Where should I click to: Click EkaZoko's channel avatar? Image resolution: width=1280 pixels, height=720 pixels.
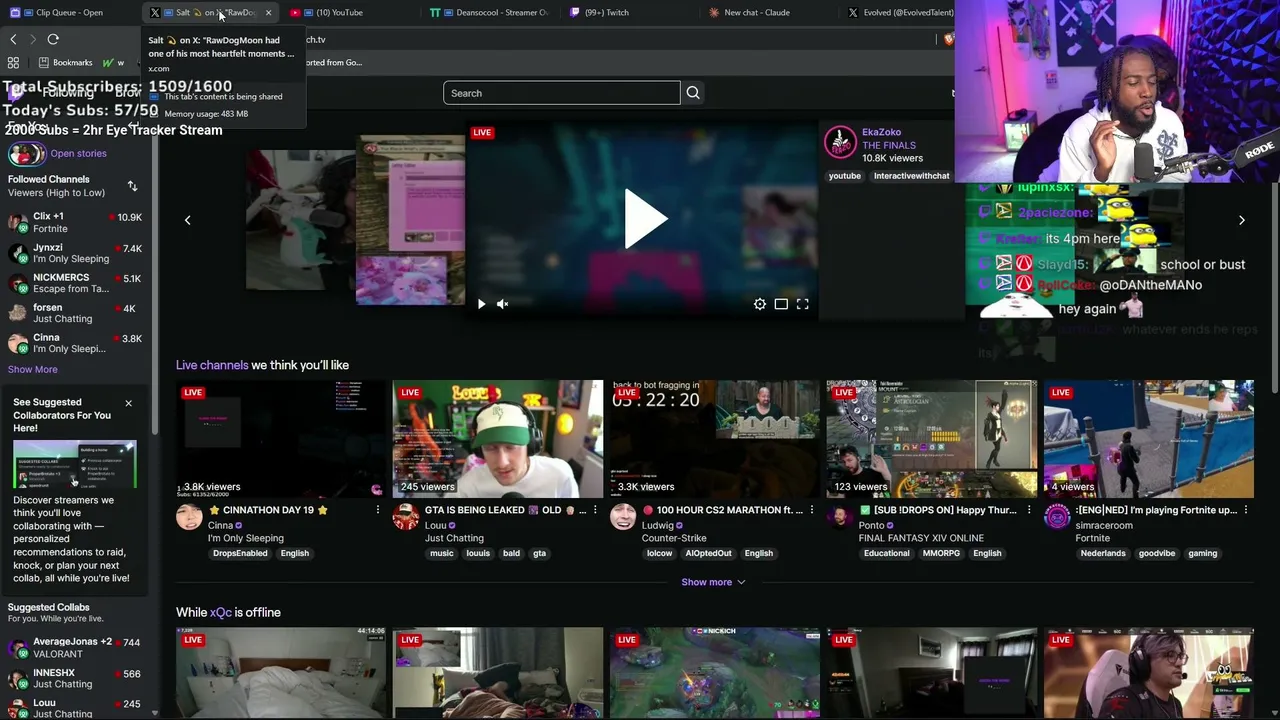pyautogui.click(x=840, y=142)
